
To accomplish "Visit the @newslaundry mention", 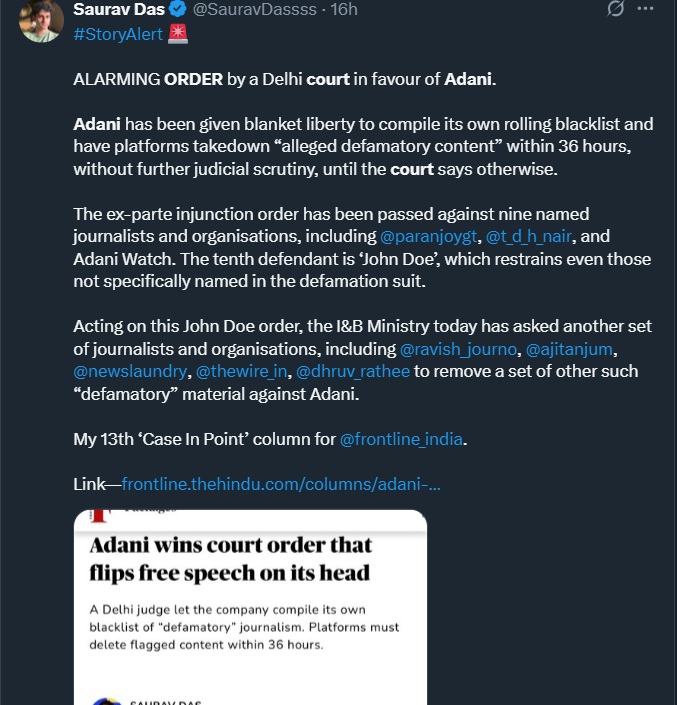I will pos(130,372).
